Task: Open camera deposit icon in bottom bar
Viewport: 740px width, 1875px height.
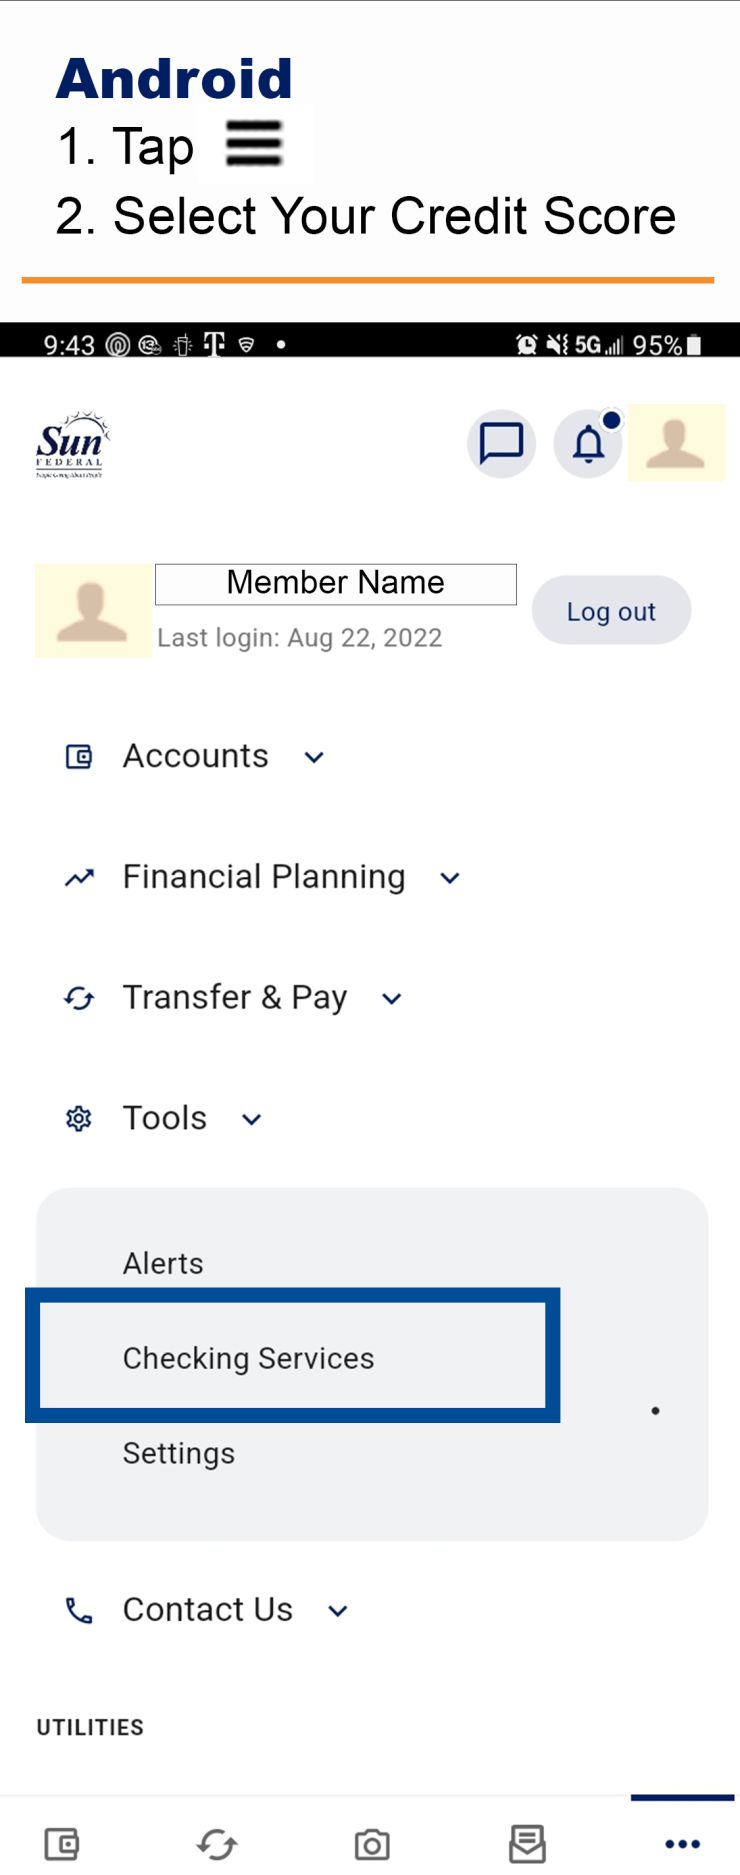Action: point(372,1844)
